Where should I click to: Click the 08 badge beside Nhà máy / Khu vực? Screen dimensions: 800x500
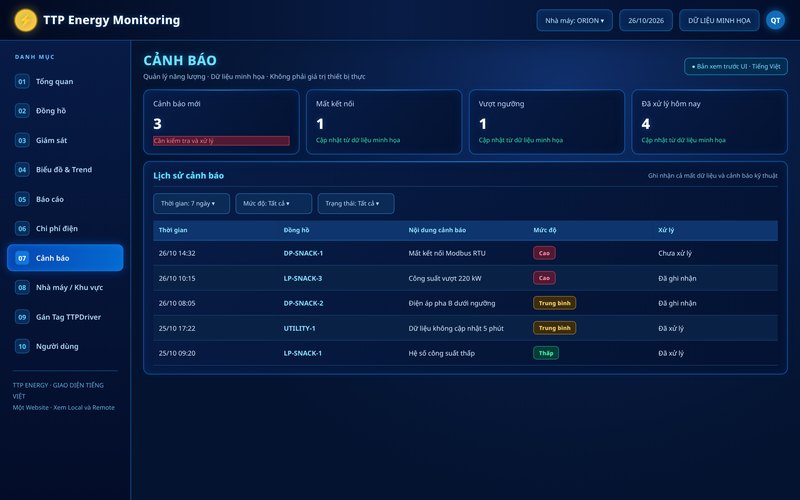tap(22, 287)
